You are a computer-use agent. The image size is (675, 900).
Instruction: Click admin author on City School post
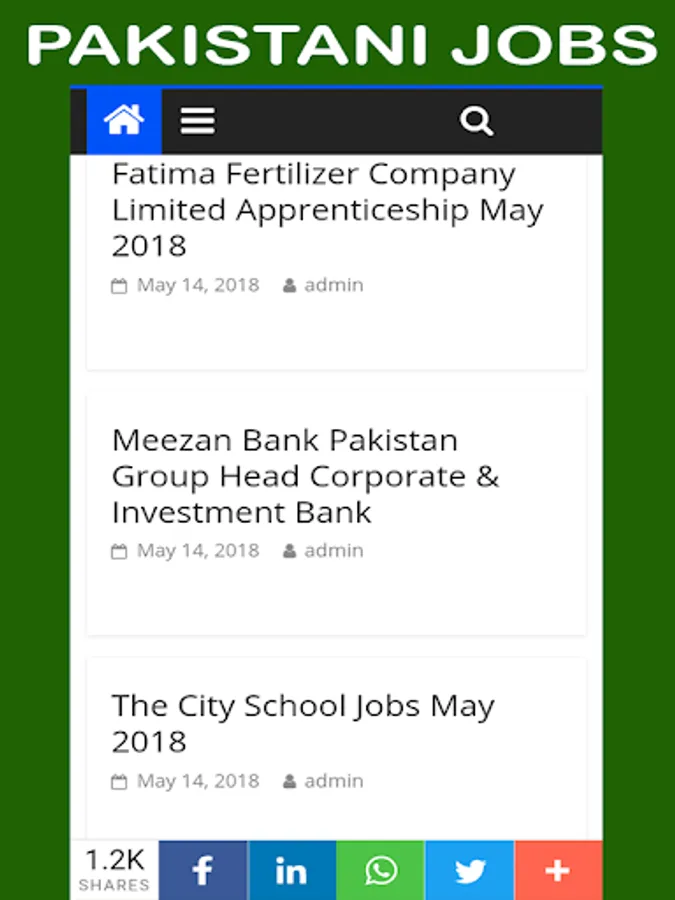[x=333, y=781]
